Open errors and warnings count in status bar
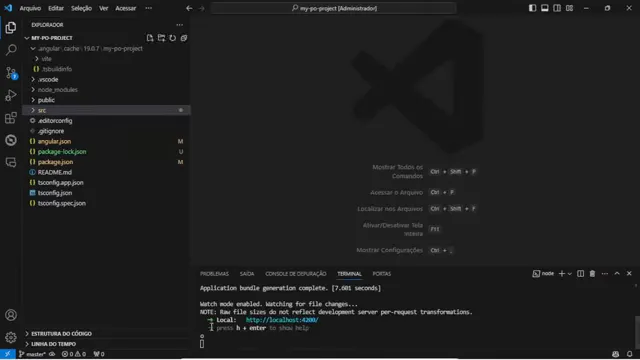 point(74,354)
